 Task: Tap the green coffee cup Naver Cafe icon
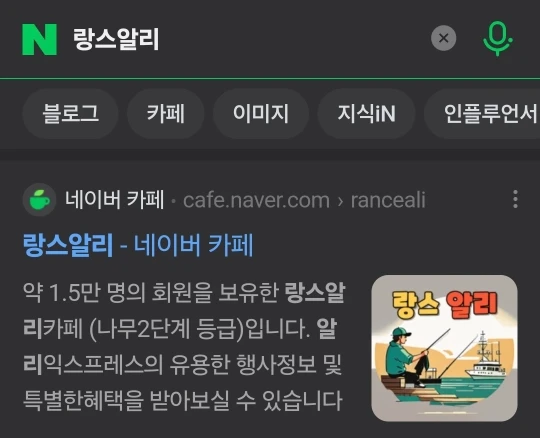[39, 200]
